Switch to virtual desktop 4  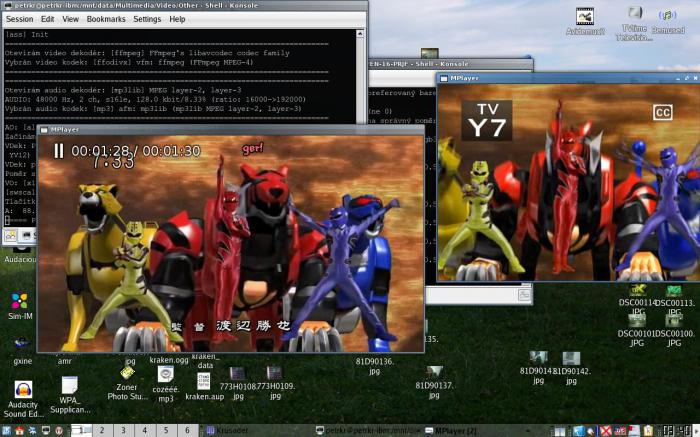[x=145, y=430]
